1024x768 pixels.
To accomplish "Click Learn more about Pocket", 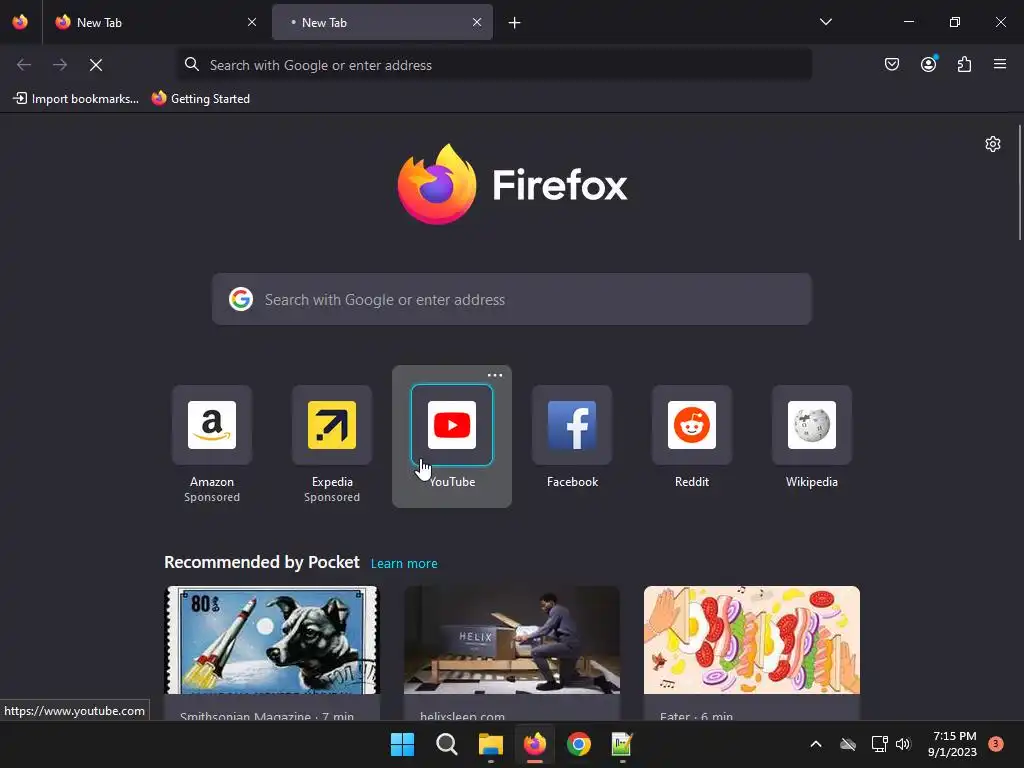I will click(404, 564).
